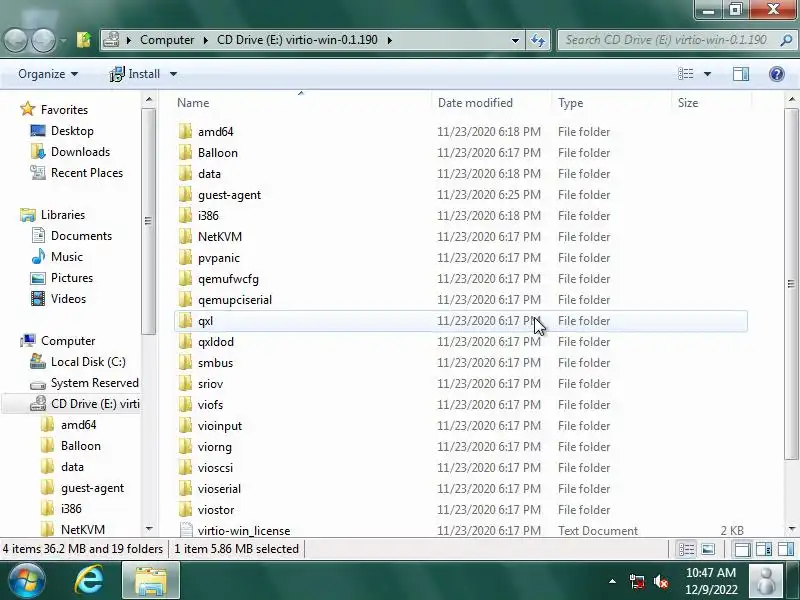Select the NetKVM folder in the file list
This screenshot has height=600, width=800.
point(461,237)
